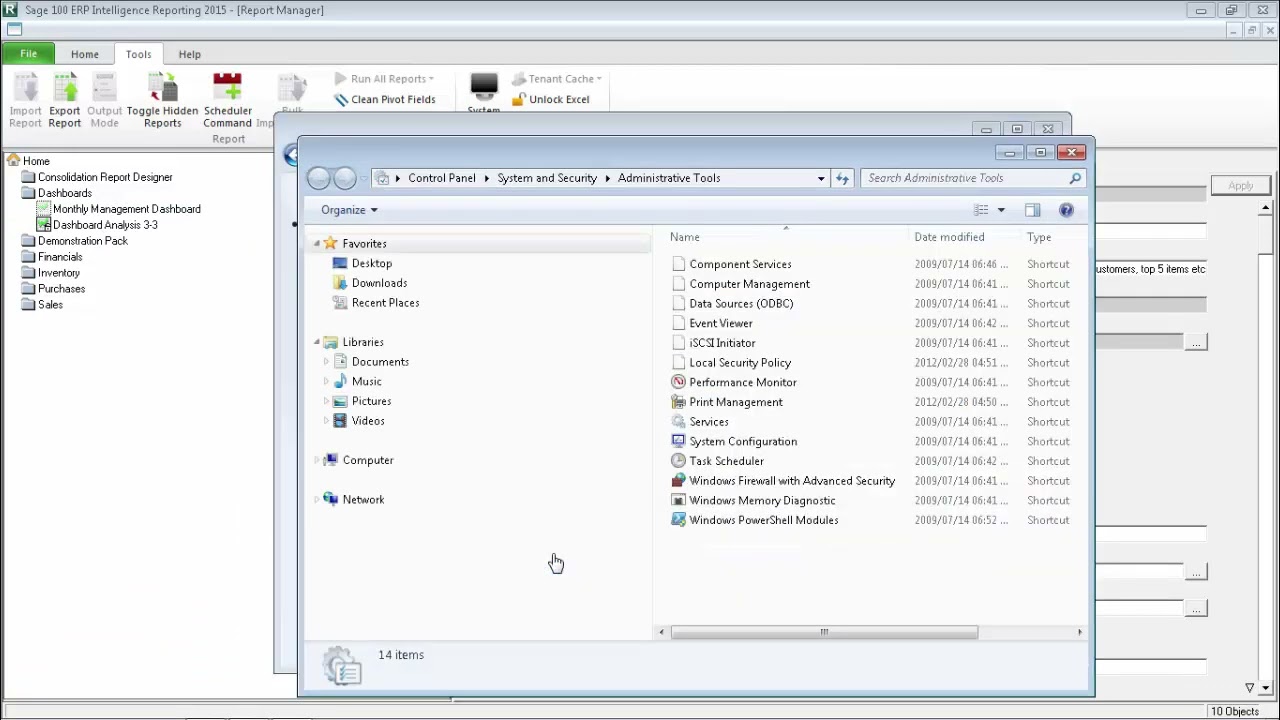Click Clean Pivot Fields tool
This screenshot has height=720, width=1280.
(x=385, y=100)
